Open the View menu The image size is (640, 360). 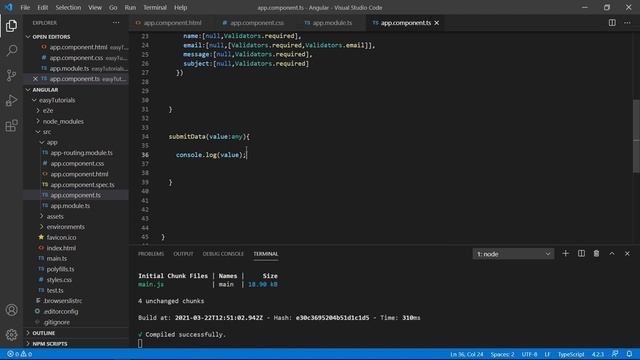point(95,7)
